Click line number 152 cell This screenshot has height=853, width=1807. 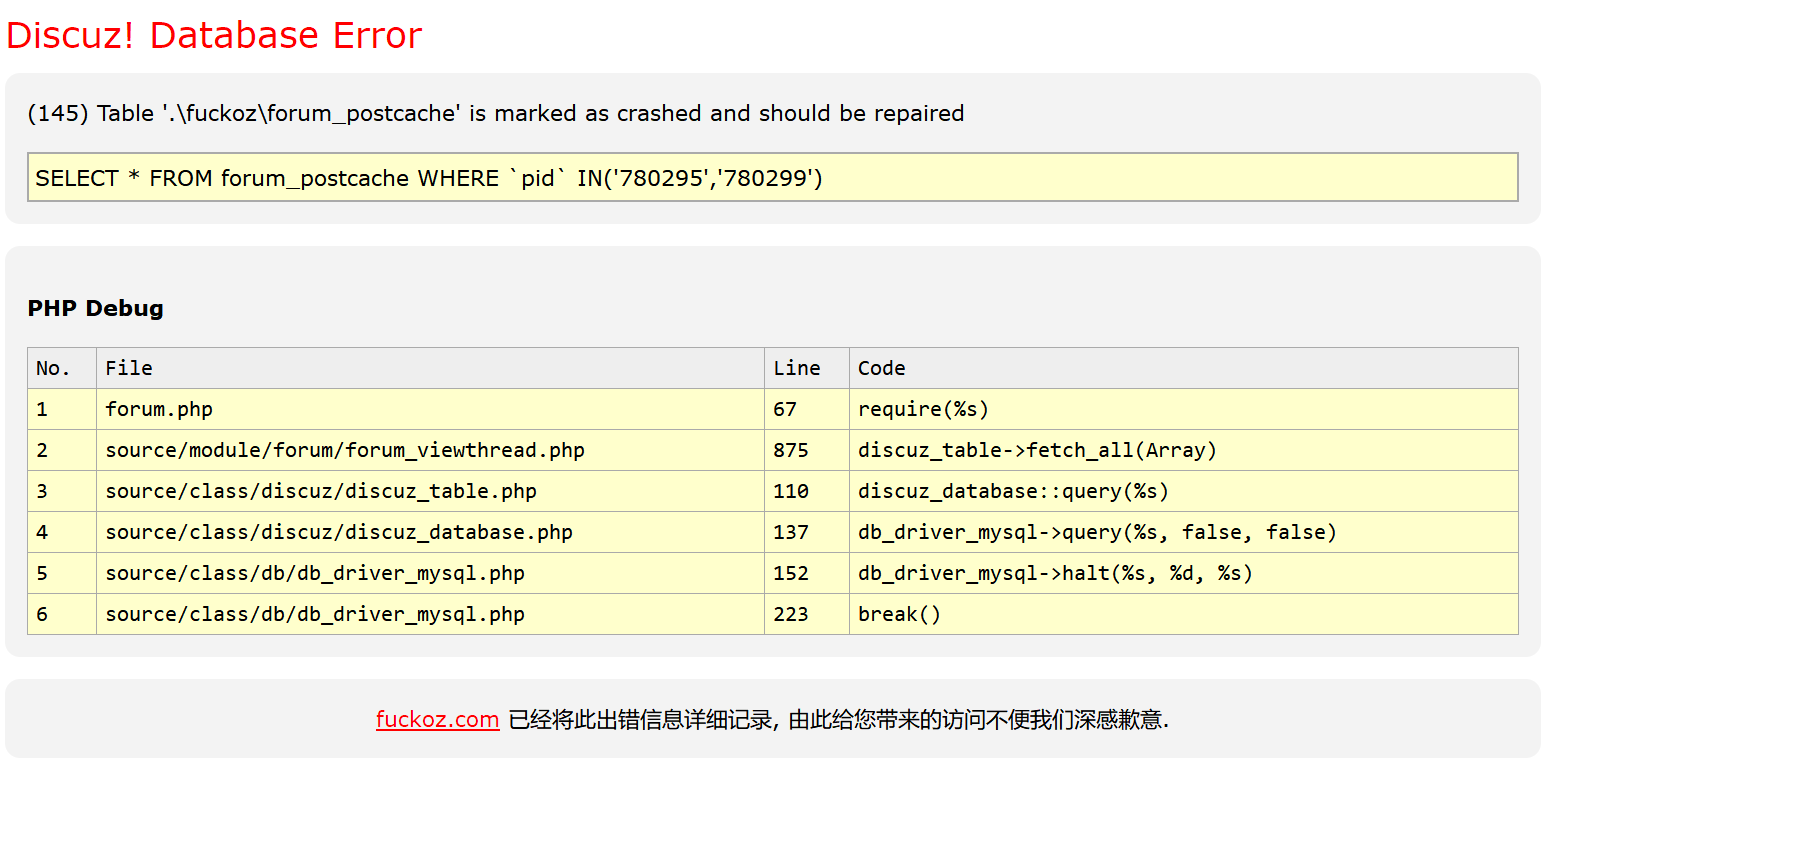(807, 573)
